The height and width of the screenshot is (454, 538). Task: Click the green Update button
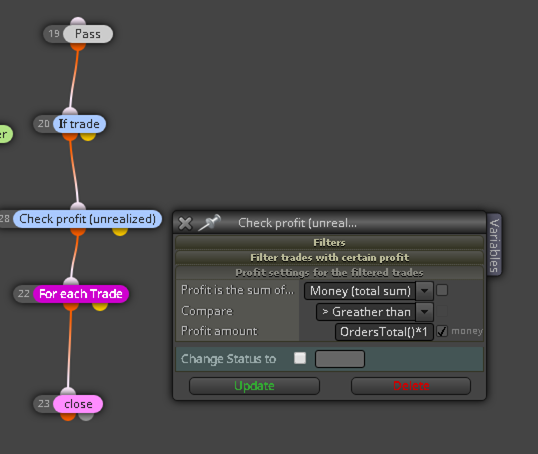[x=254, y=386]
